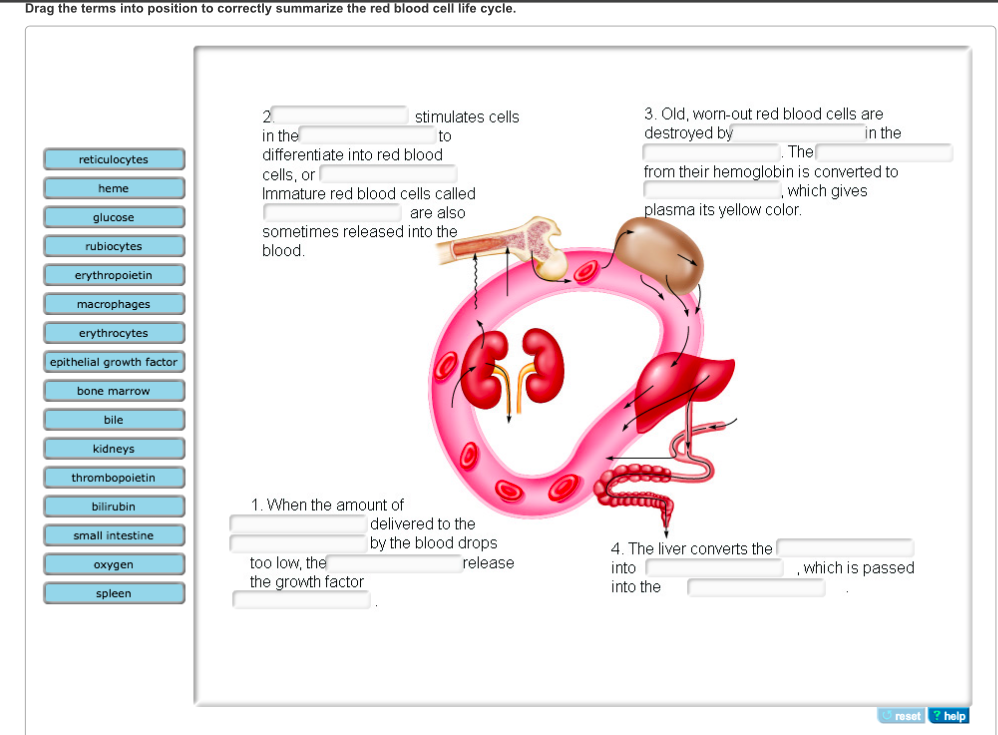This screenshot has width=998, height=735.
Task: Click blank after 'into the' in step 4
Action: tap(756, 587)
